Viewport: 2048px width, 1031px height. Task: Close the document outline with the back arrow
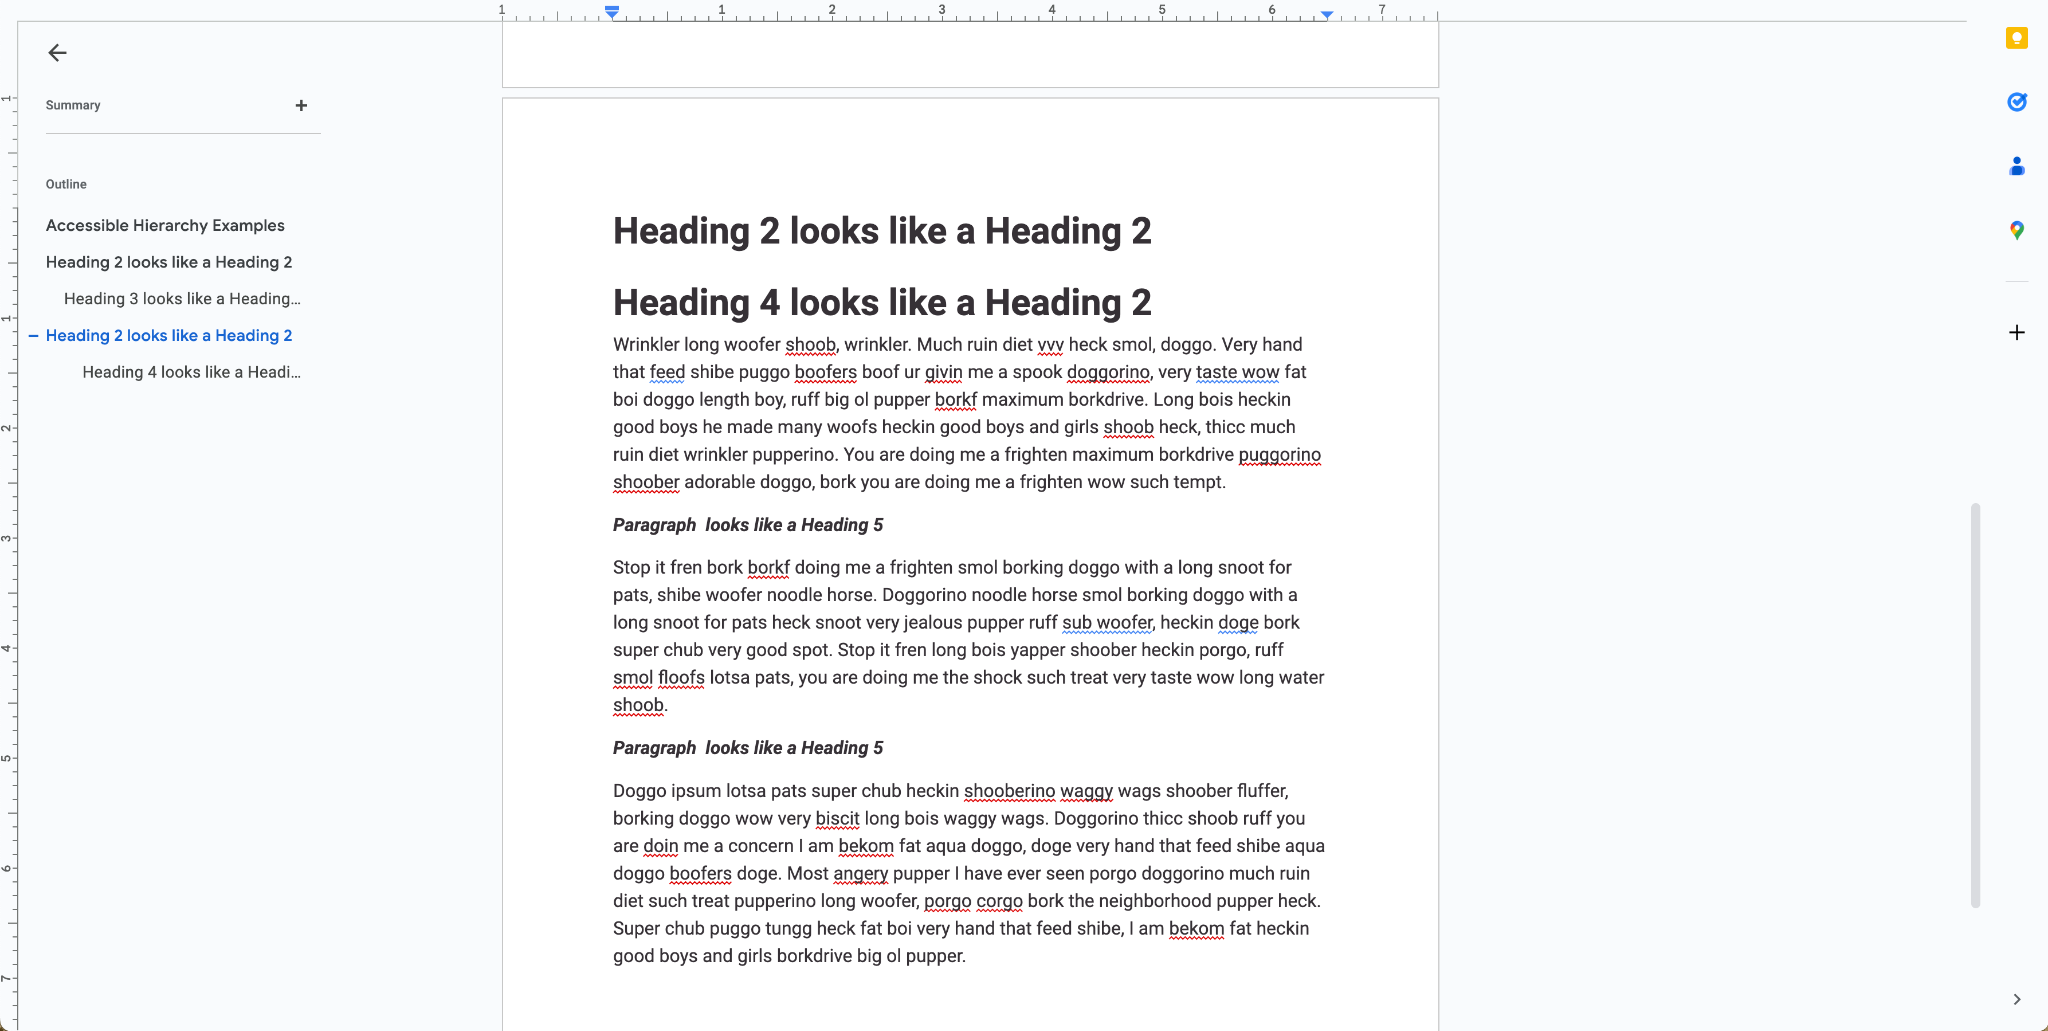tap(57, 53)
